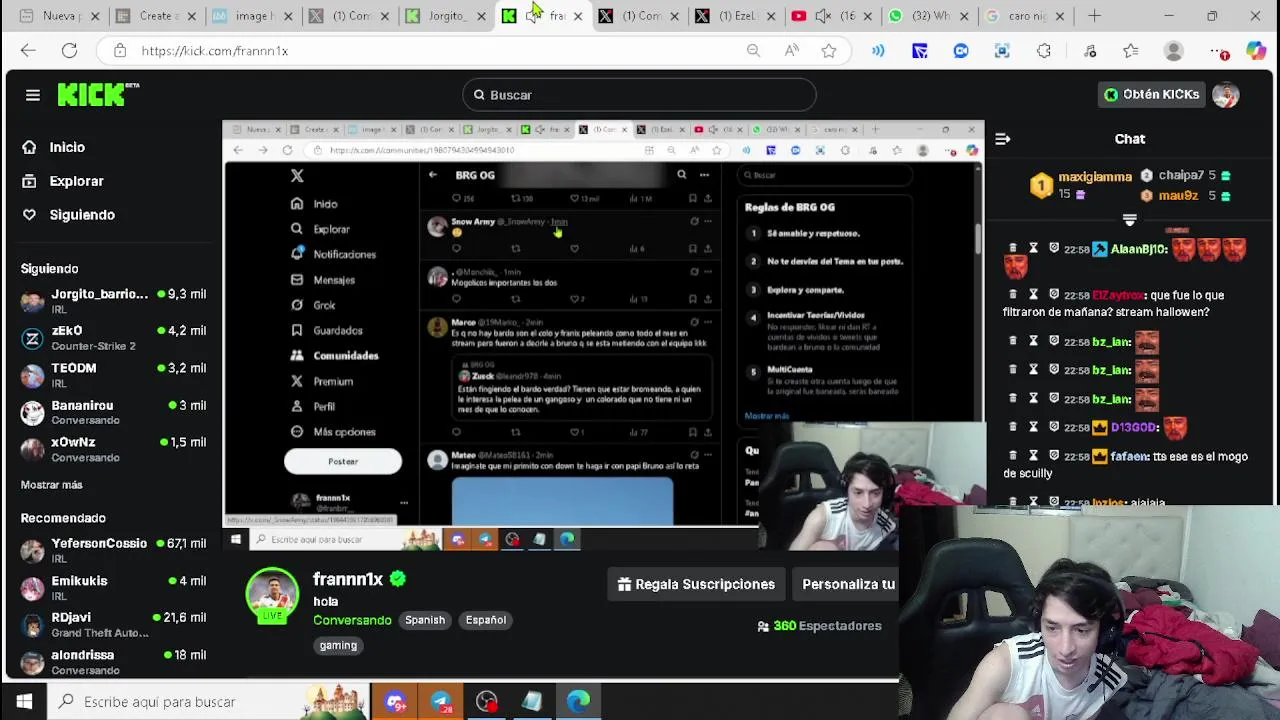Screen dimensions: 1280x720
Task: Open xOwNz channel in sidebar
Action: coord(112,449)
